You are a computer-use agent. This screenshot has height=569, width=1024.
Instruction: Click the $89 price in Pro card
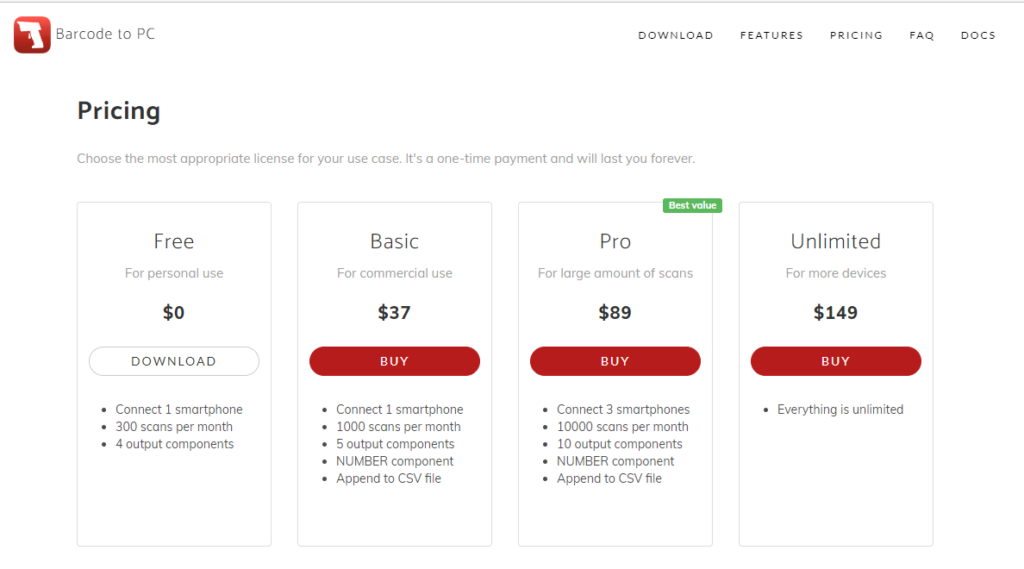pos(615,312)
